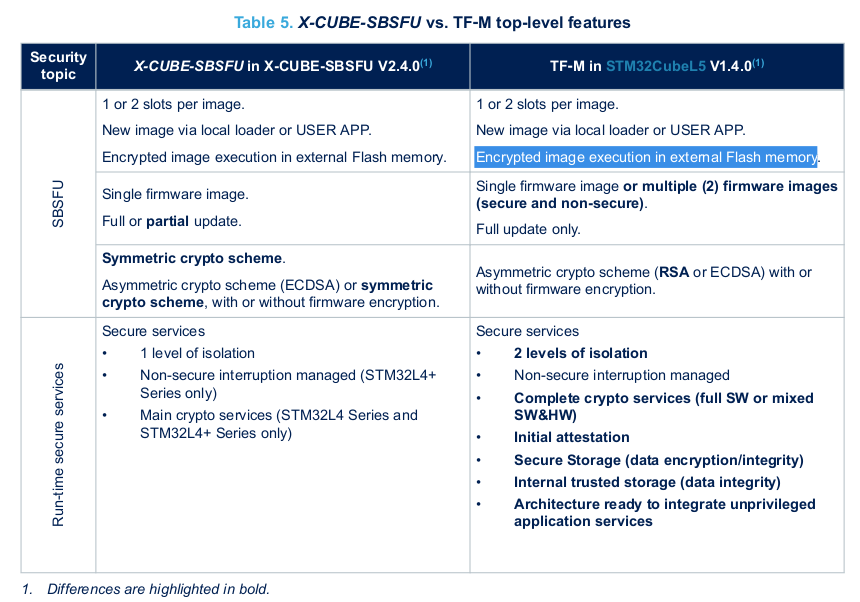Screen dimensions: 860x602
Task: Click 'Full update only.' text
Action: (528, 229)
